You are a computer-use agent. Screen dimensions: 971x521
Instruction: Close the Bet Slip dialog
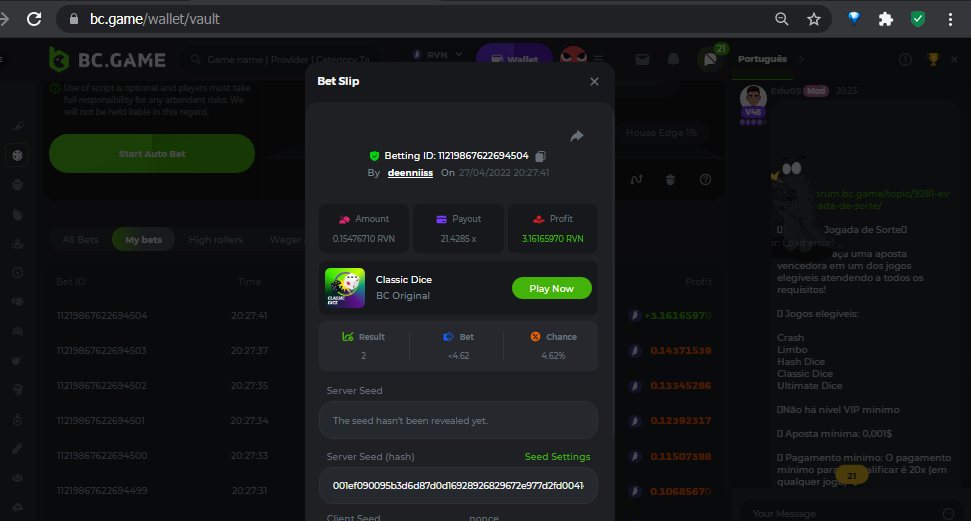(x=594, y=82)
